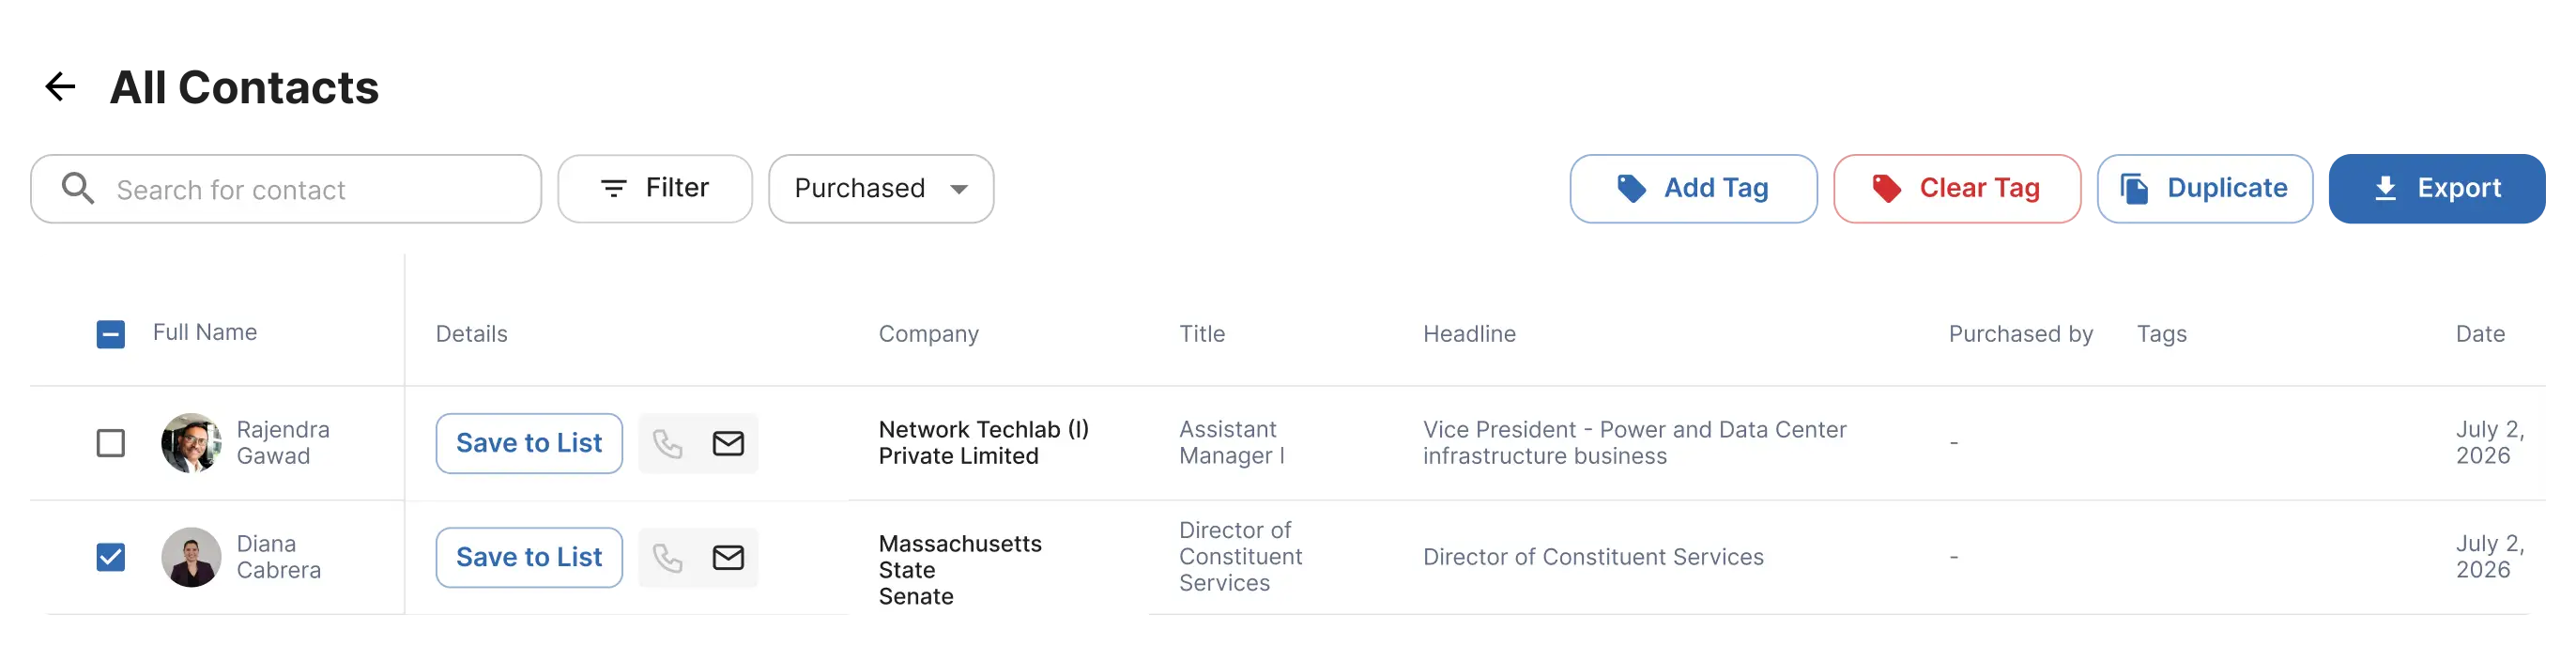Image resolution: width=2576 pixels, height=646 pixels.
Task: Focus the Search for contact field
Action: click(286, 188)
